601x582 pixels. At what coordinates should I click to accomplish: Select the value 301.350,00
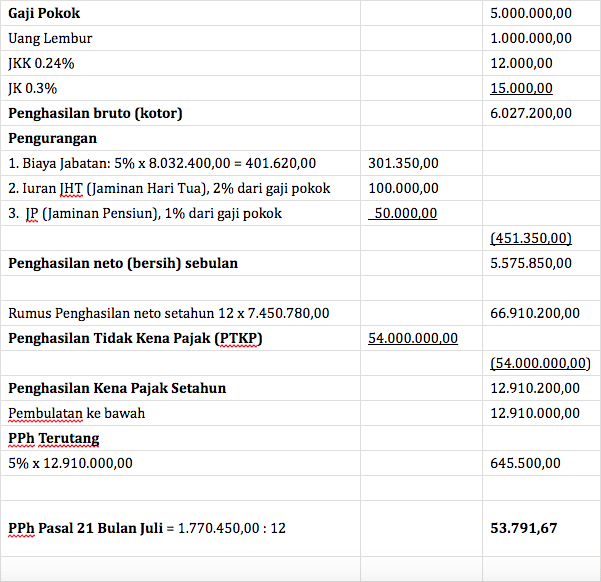click(403, 163)
